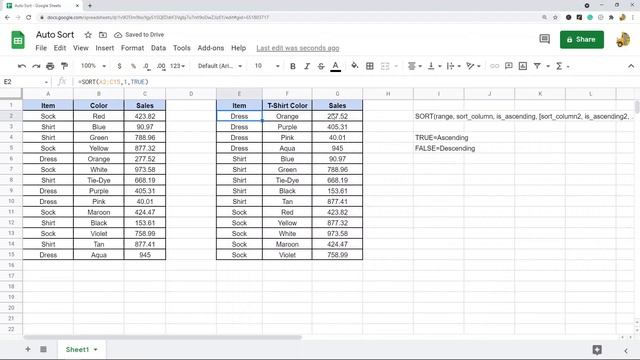Open the Add-ons menu
640x360 pixels.
(211, 48)
